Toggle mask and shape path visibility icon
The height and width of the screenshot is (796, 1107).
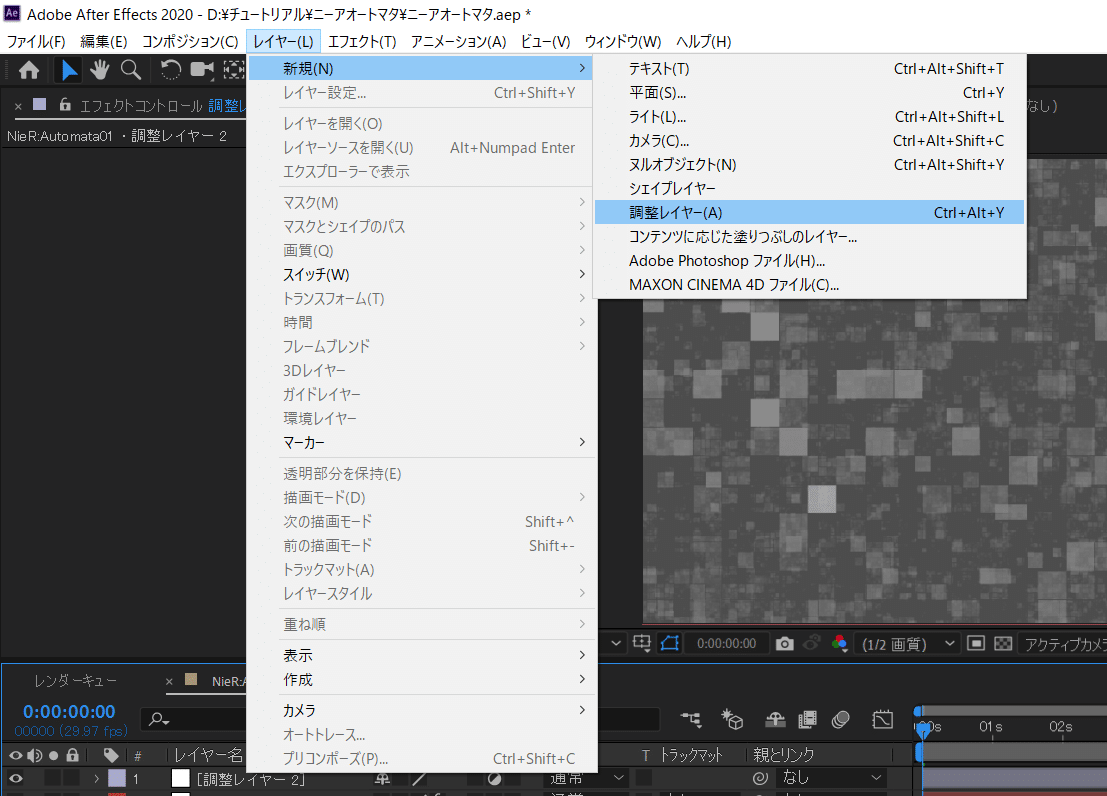[669, 643]
